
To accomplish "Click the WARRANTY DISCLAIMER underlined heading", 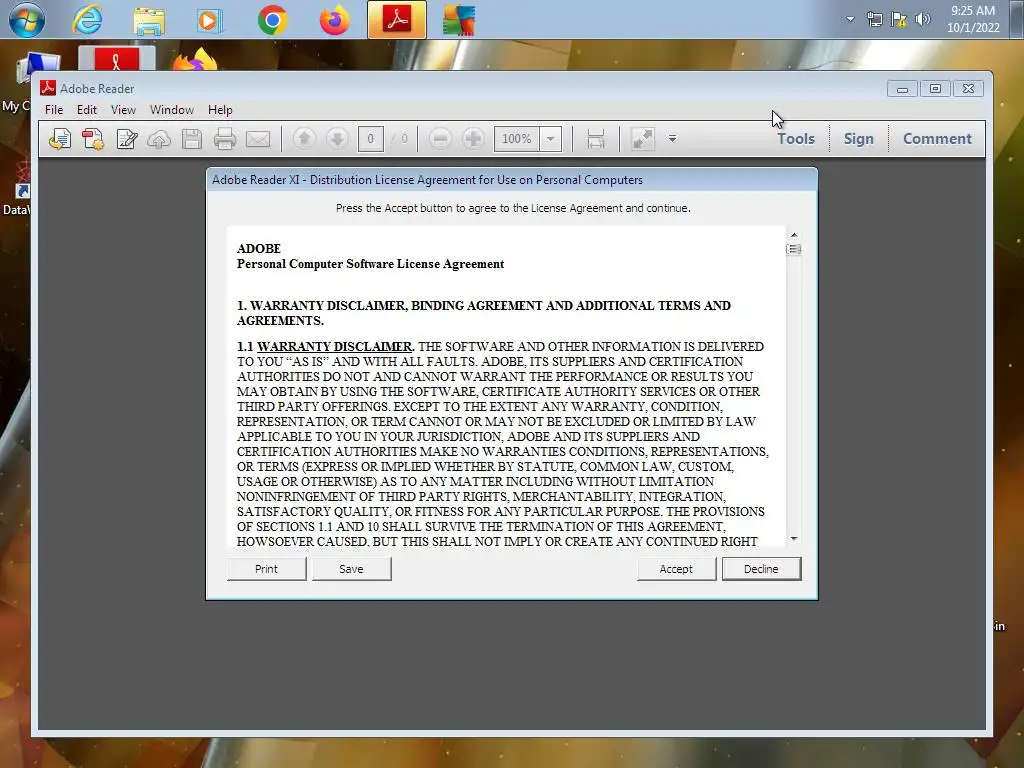I will 335,346.
